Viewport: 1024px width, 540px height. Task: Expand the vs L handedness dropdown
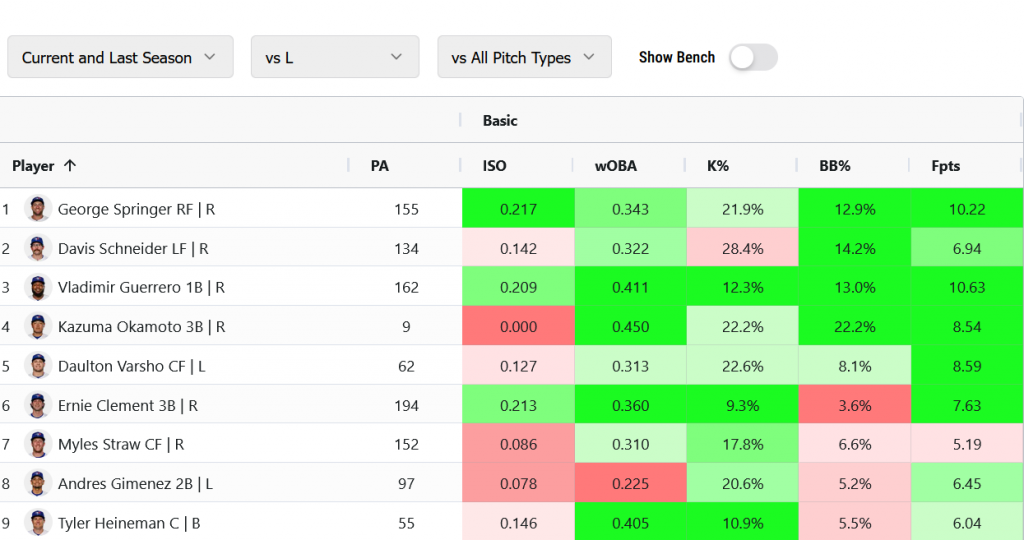[335, 57]
